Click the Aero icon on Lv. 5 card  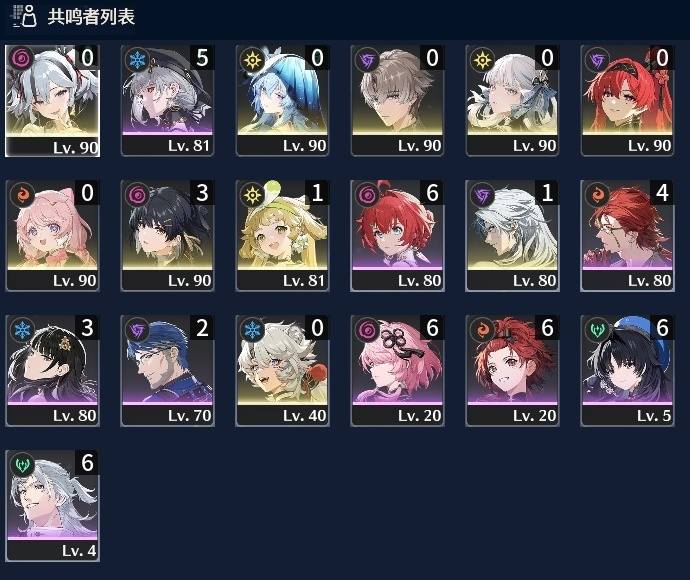(x=597, y=329)
